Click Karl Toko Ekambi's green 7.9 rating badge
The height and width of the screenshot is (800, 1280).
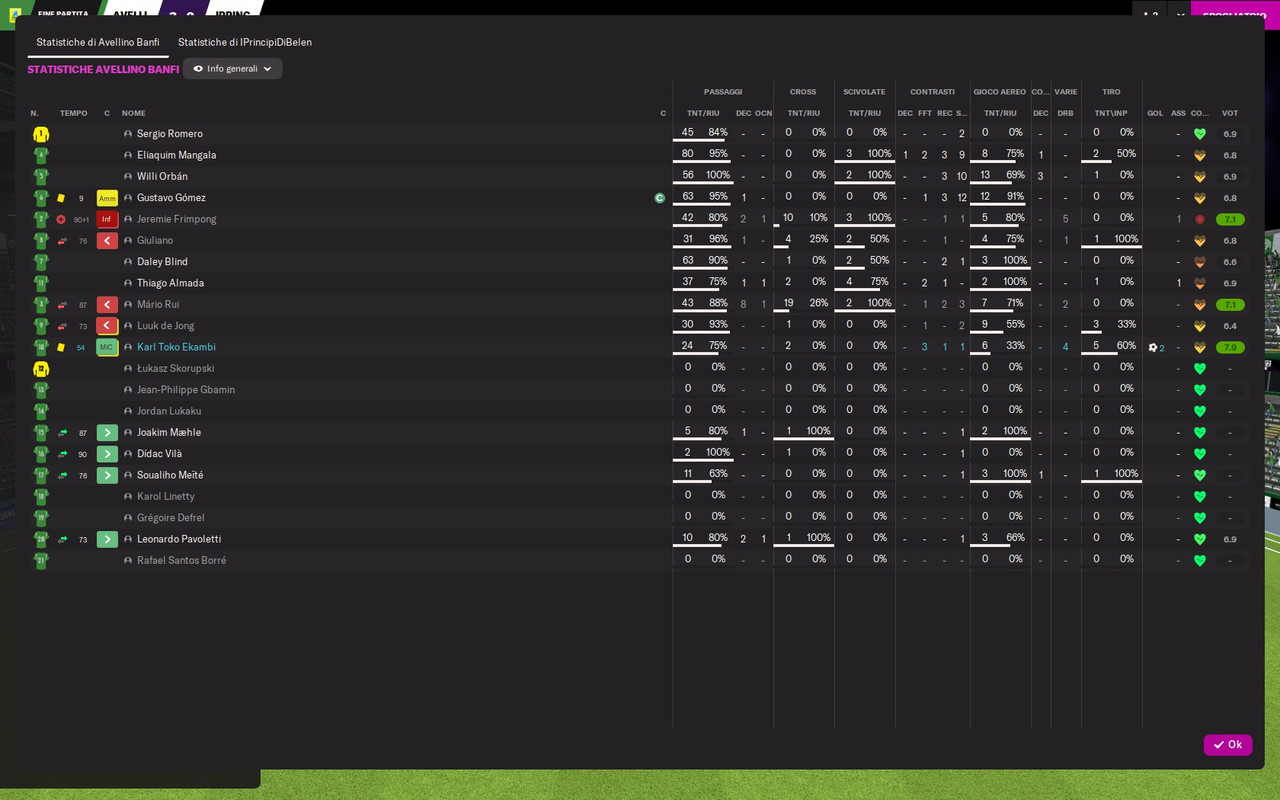pyautogui.click(x=1230, y=347)
